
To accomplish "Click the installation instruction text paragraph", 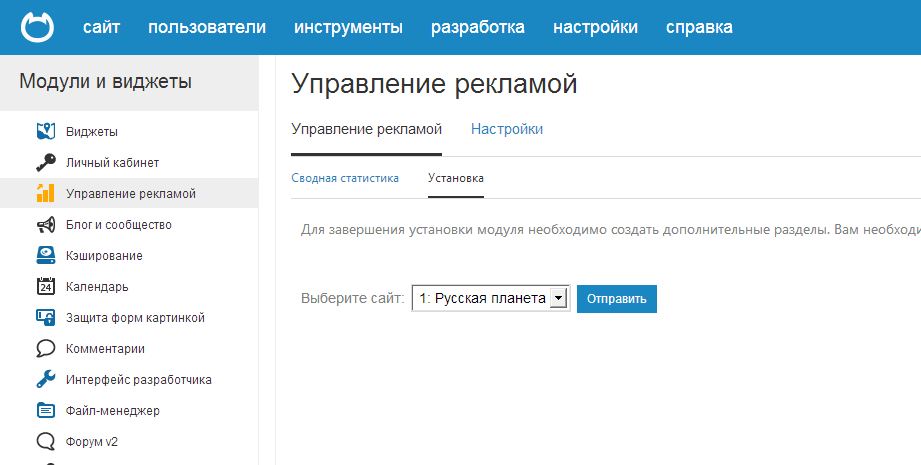I will tap(611, 230).
